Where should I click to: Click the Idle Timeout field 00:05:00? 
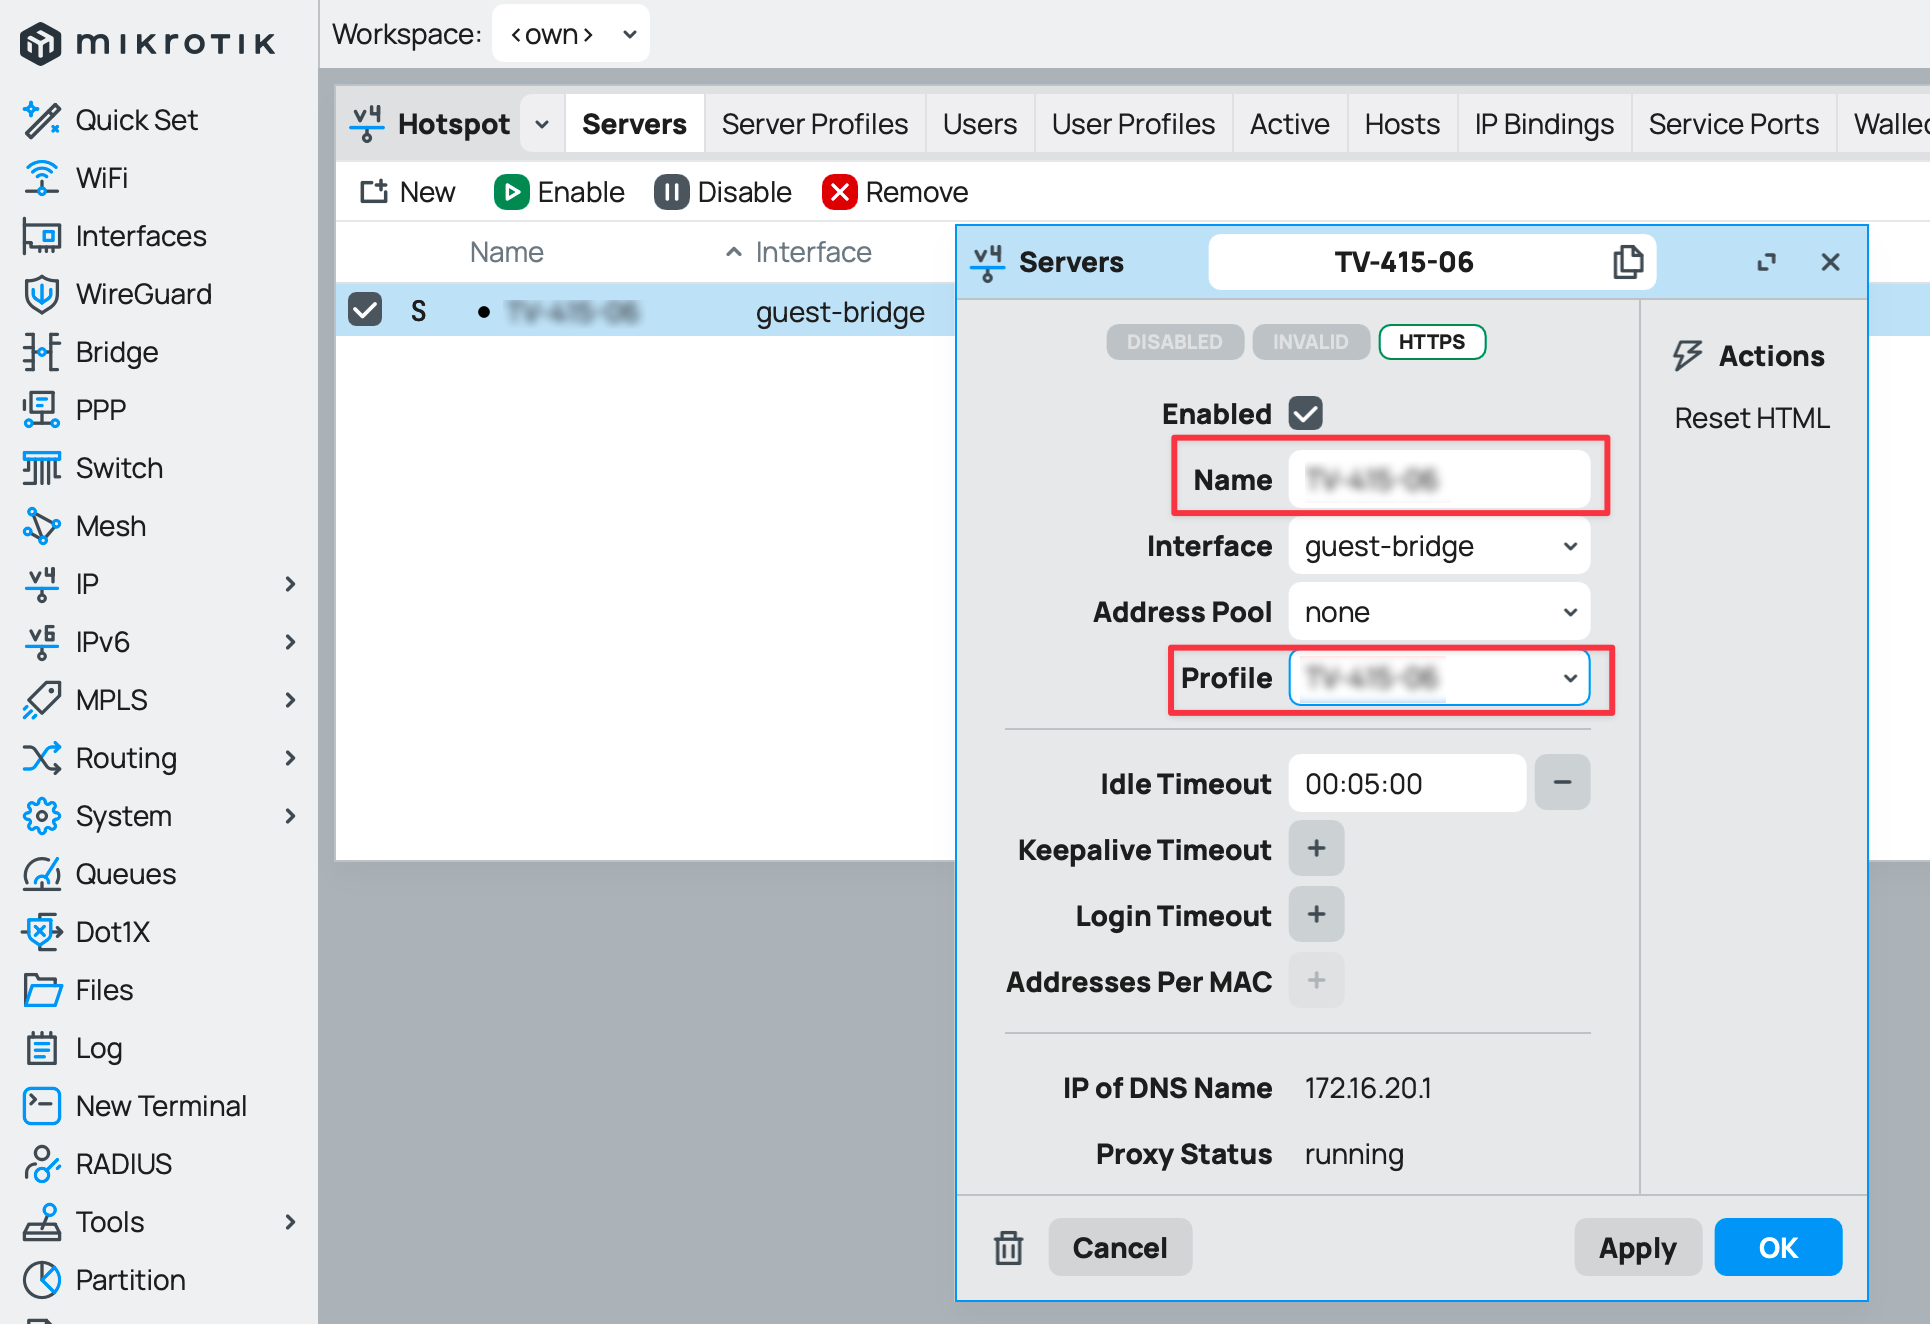pyautogui.click(x=1407, y=783)
